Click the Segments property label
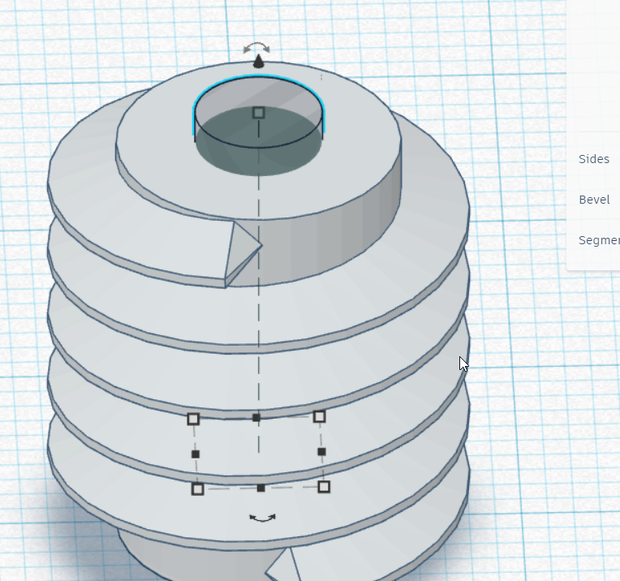 click(599, 240)
